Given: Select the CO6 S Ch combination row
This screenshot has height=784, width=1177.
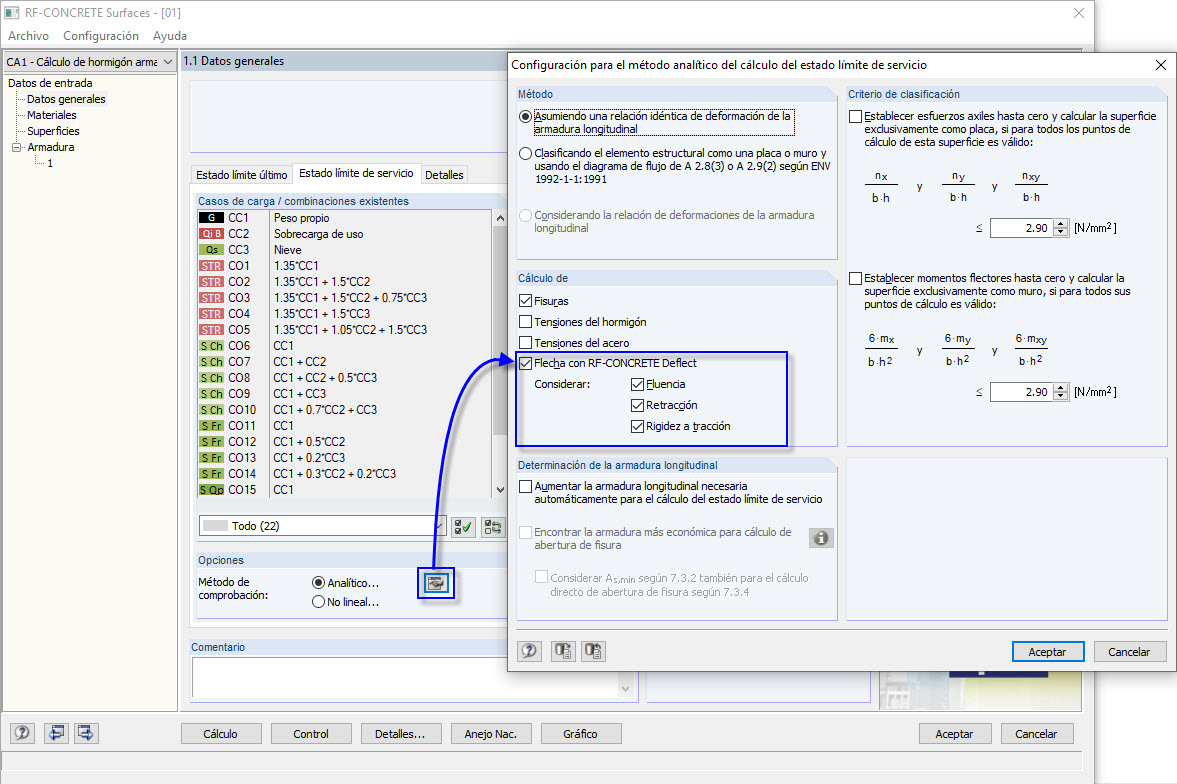Looking at the screenshot, I should (345, 345).
